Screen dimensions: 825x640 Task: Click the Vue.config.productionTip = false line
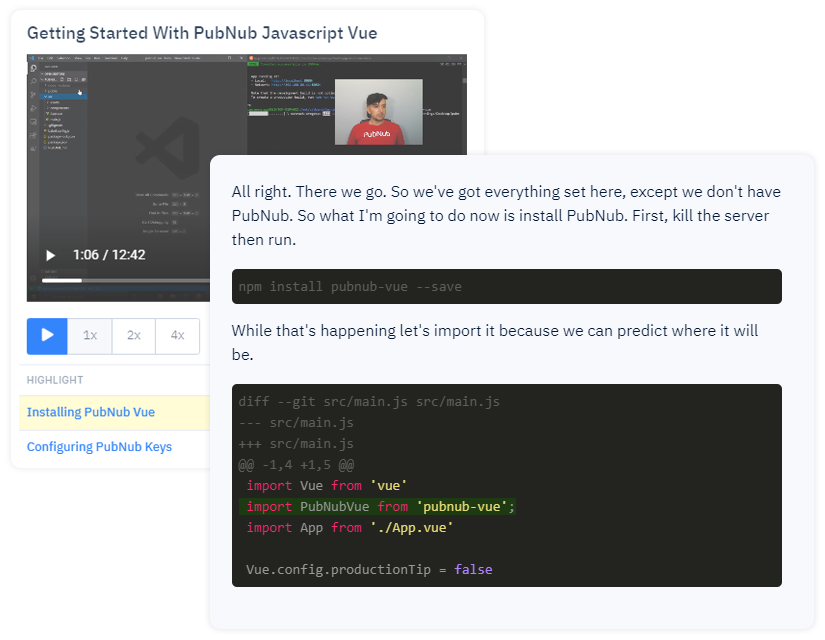pos(369,569)
